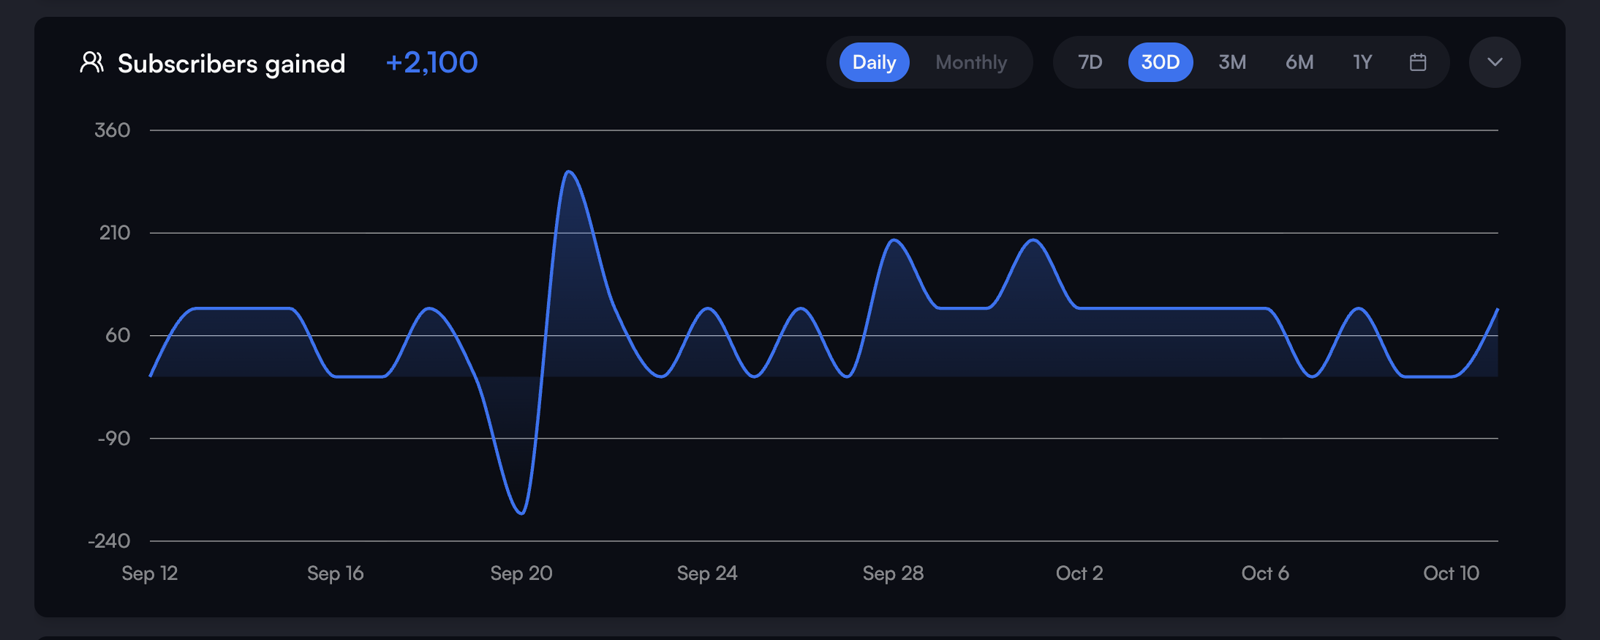Click the Oct 2 axis label
Screen dimensions: 1600x640
1079,574
